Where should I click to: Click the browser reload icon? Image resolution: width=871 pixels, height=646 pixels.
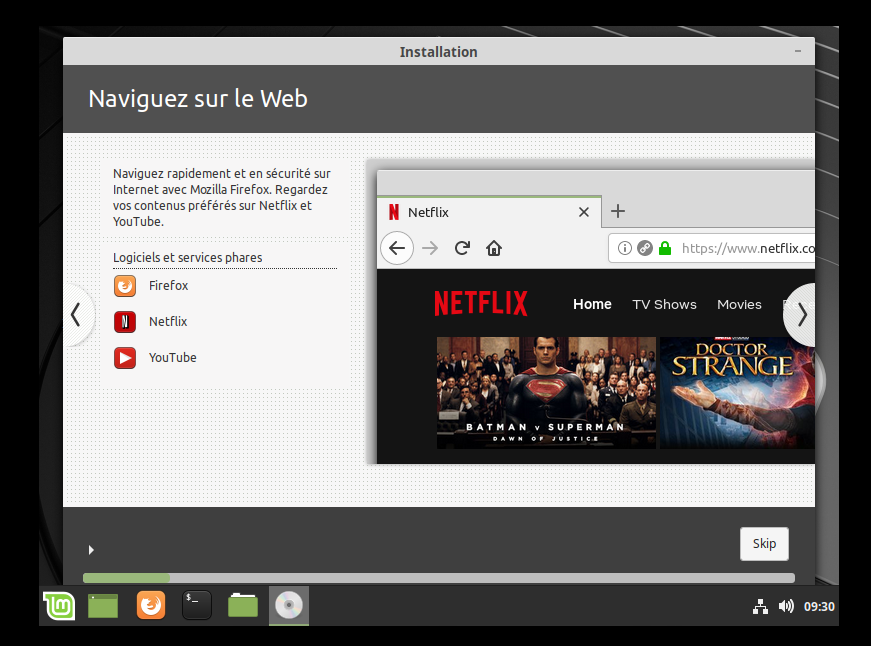tap(462, 248)
